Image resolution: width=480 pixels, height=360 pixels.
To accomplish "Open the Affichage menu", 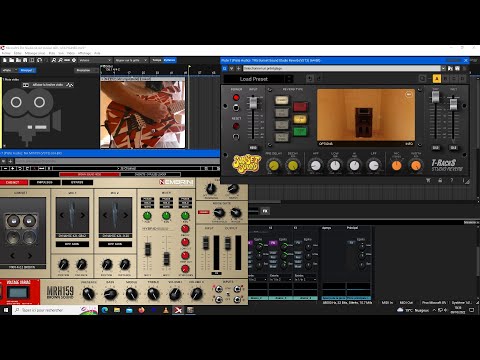I will 84,53.
